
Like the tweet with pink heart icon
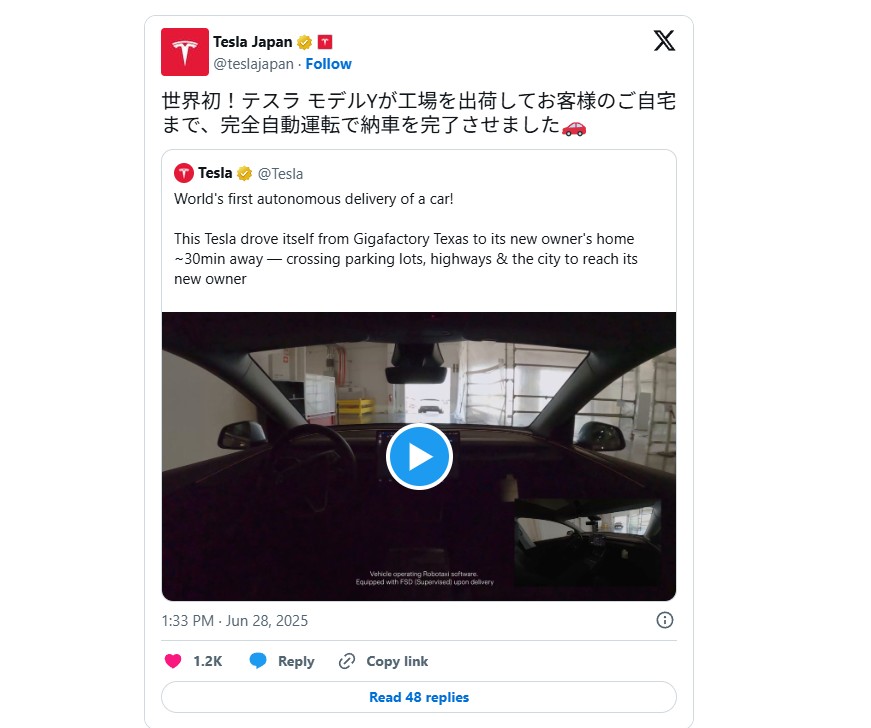pyautogui.click(x=173, y=661)
